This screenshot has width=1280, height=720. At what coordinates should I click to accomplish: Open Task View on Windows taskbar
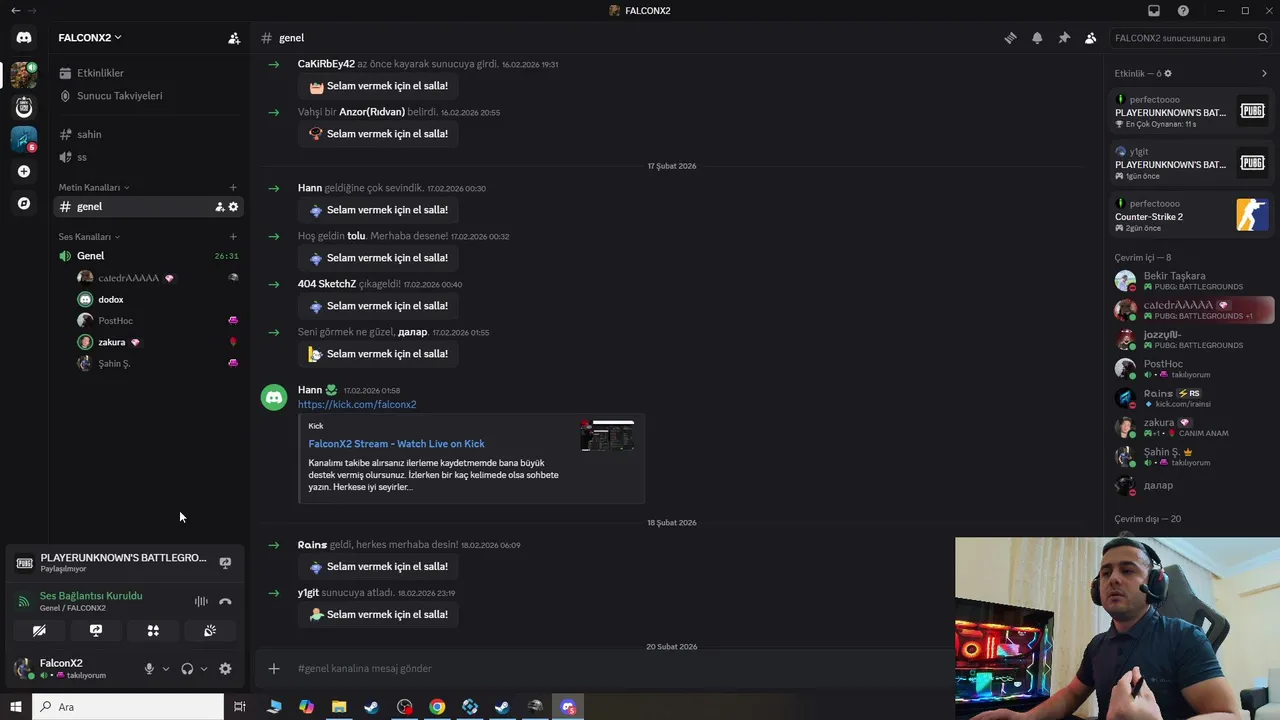(240, 707)
